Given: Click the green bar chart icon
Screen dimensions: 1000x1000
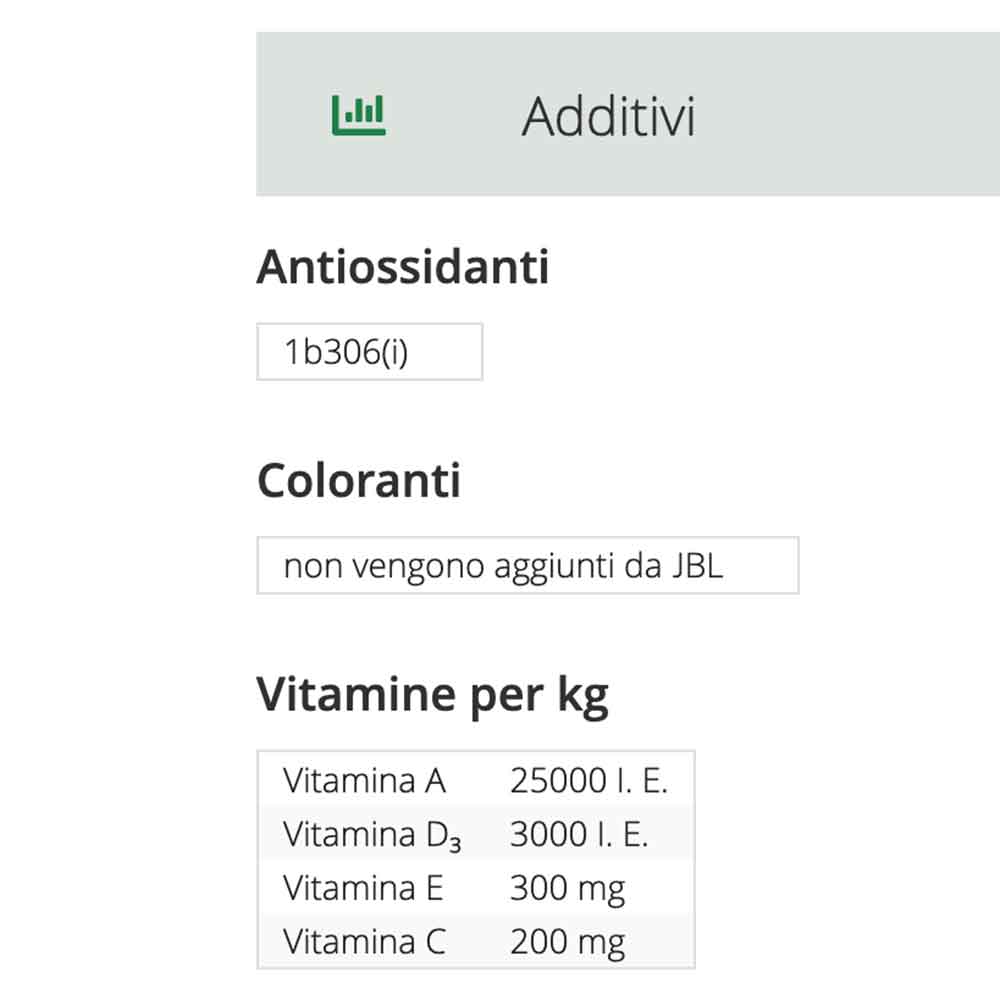Looking at the screenshot, I should [x=358, y=115].
